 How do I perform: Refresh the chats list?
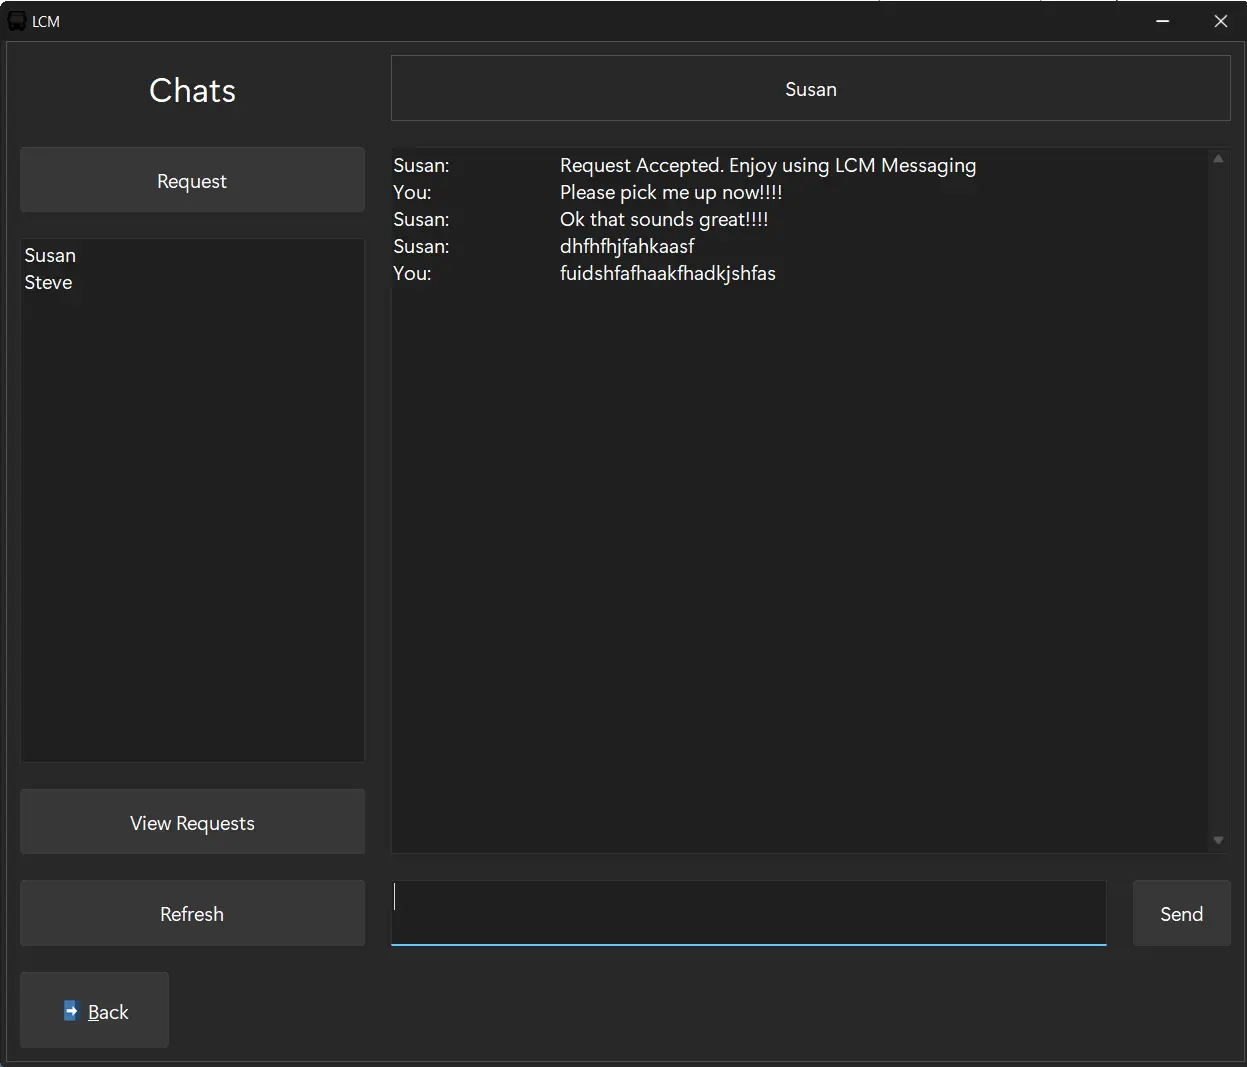pyautogui.click(x=192, y=914)
